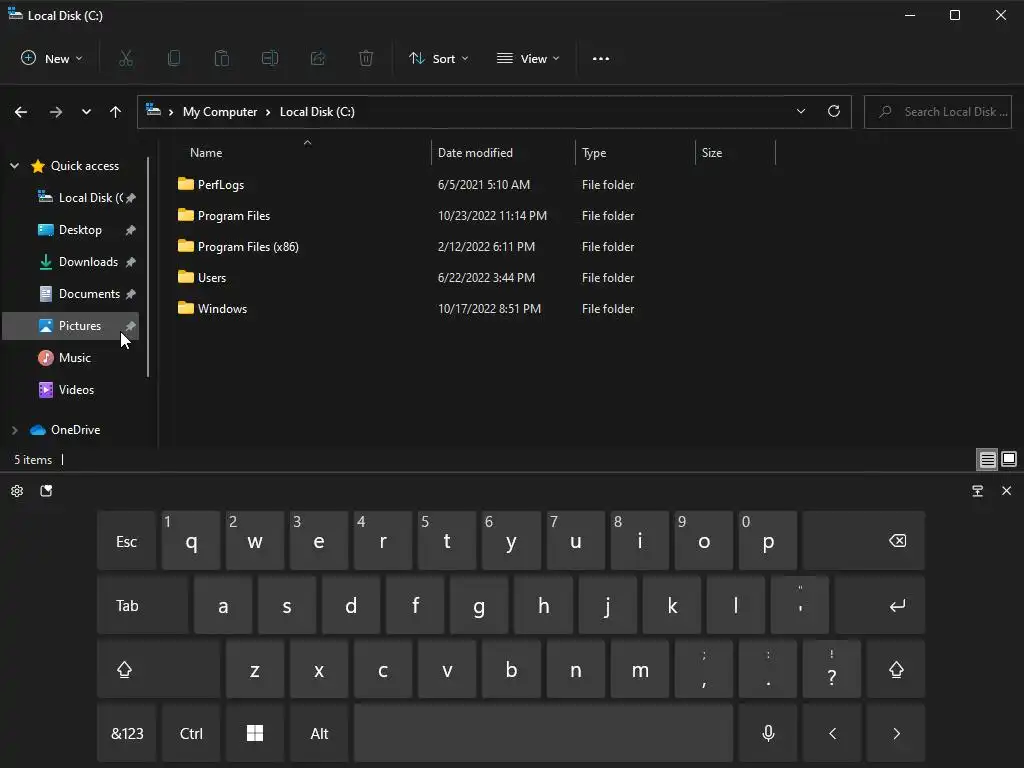
Task: Open the See more ellipsis menu
Action: coord(601,59)
